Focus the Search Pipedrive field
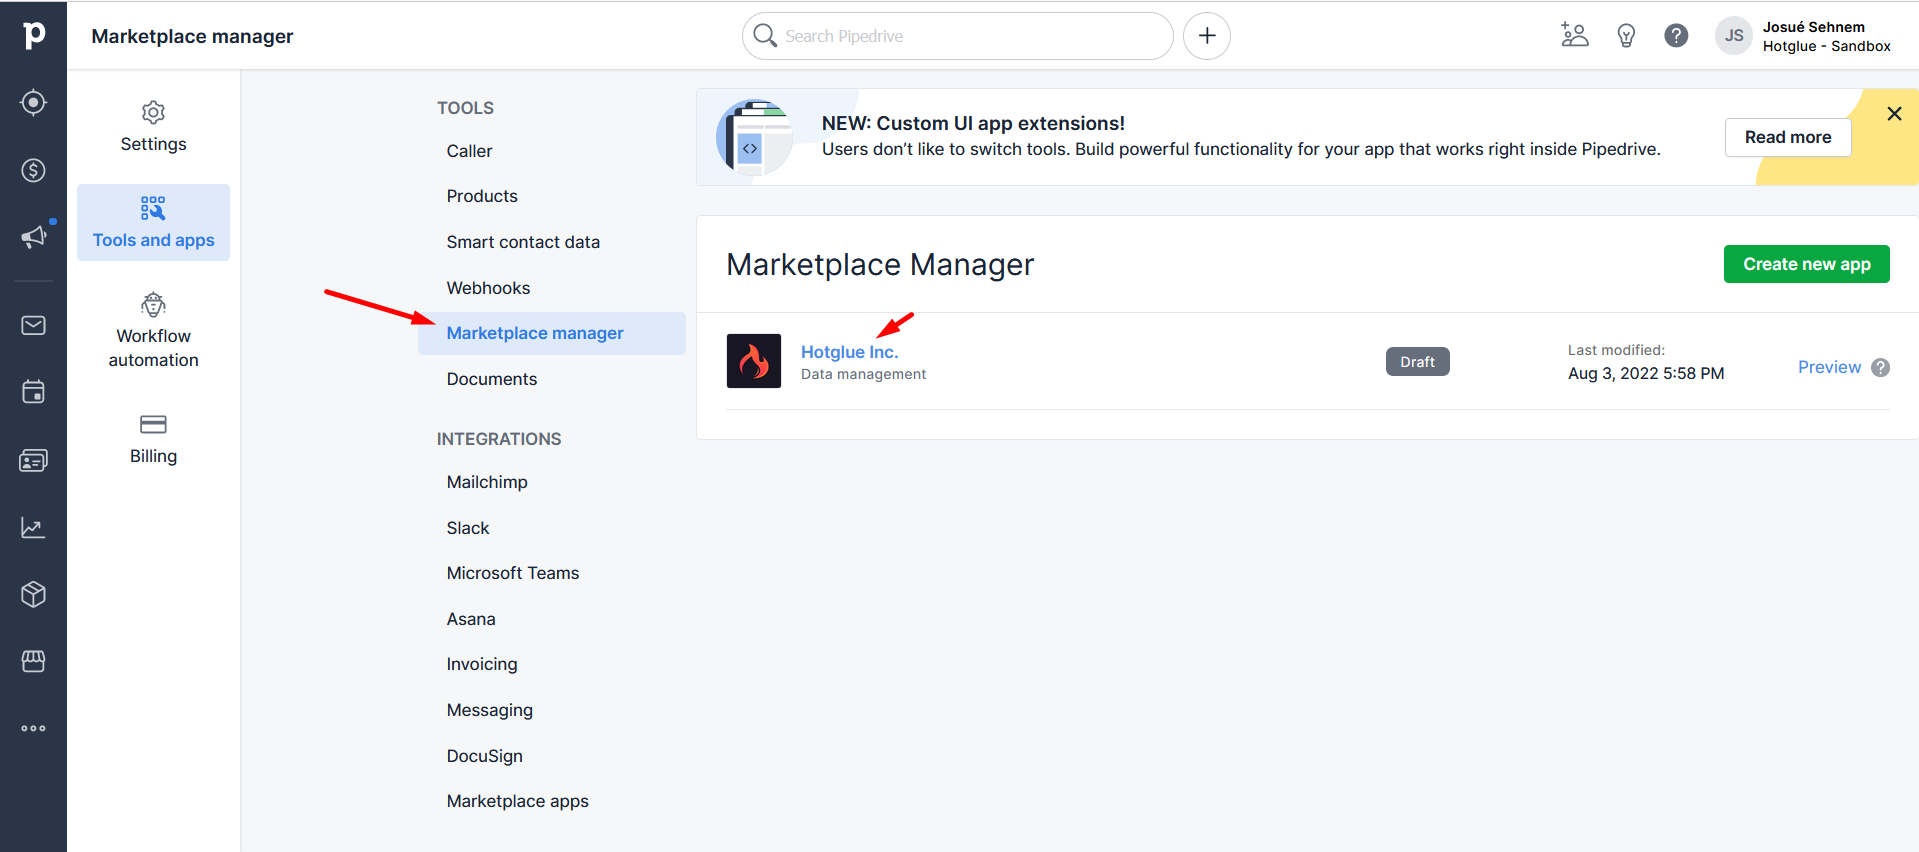Screen dimensions: 1919x852 (958, 36)
